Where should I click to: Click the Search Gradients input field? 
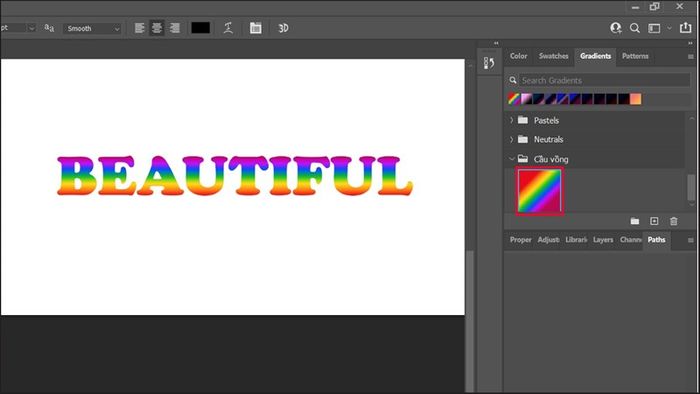[604, 80]
